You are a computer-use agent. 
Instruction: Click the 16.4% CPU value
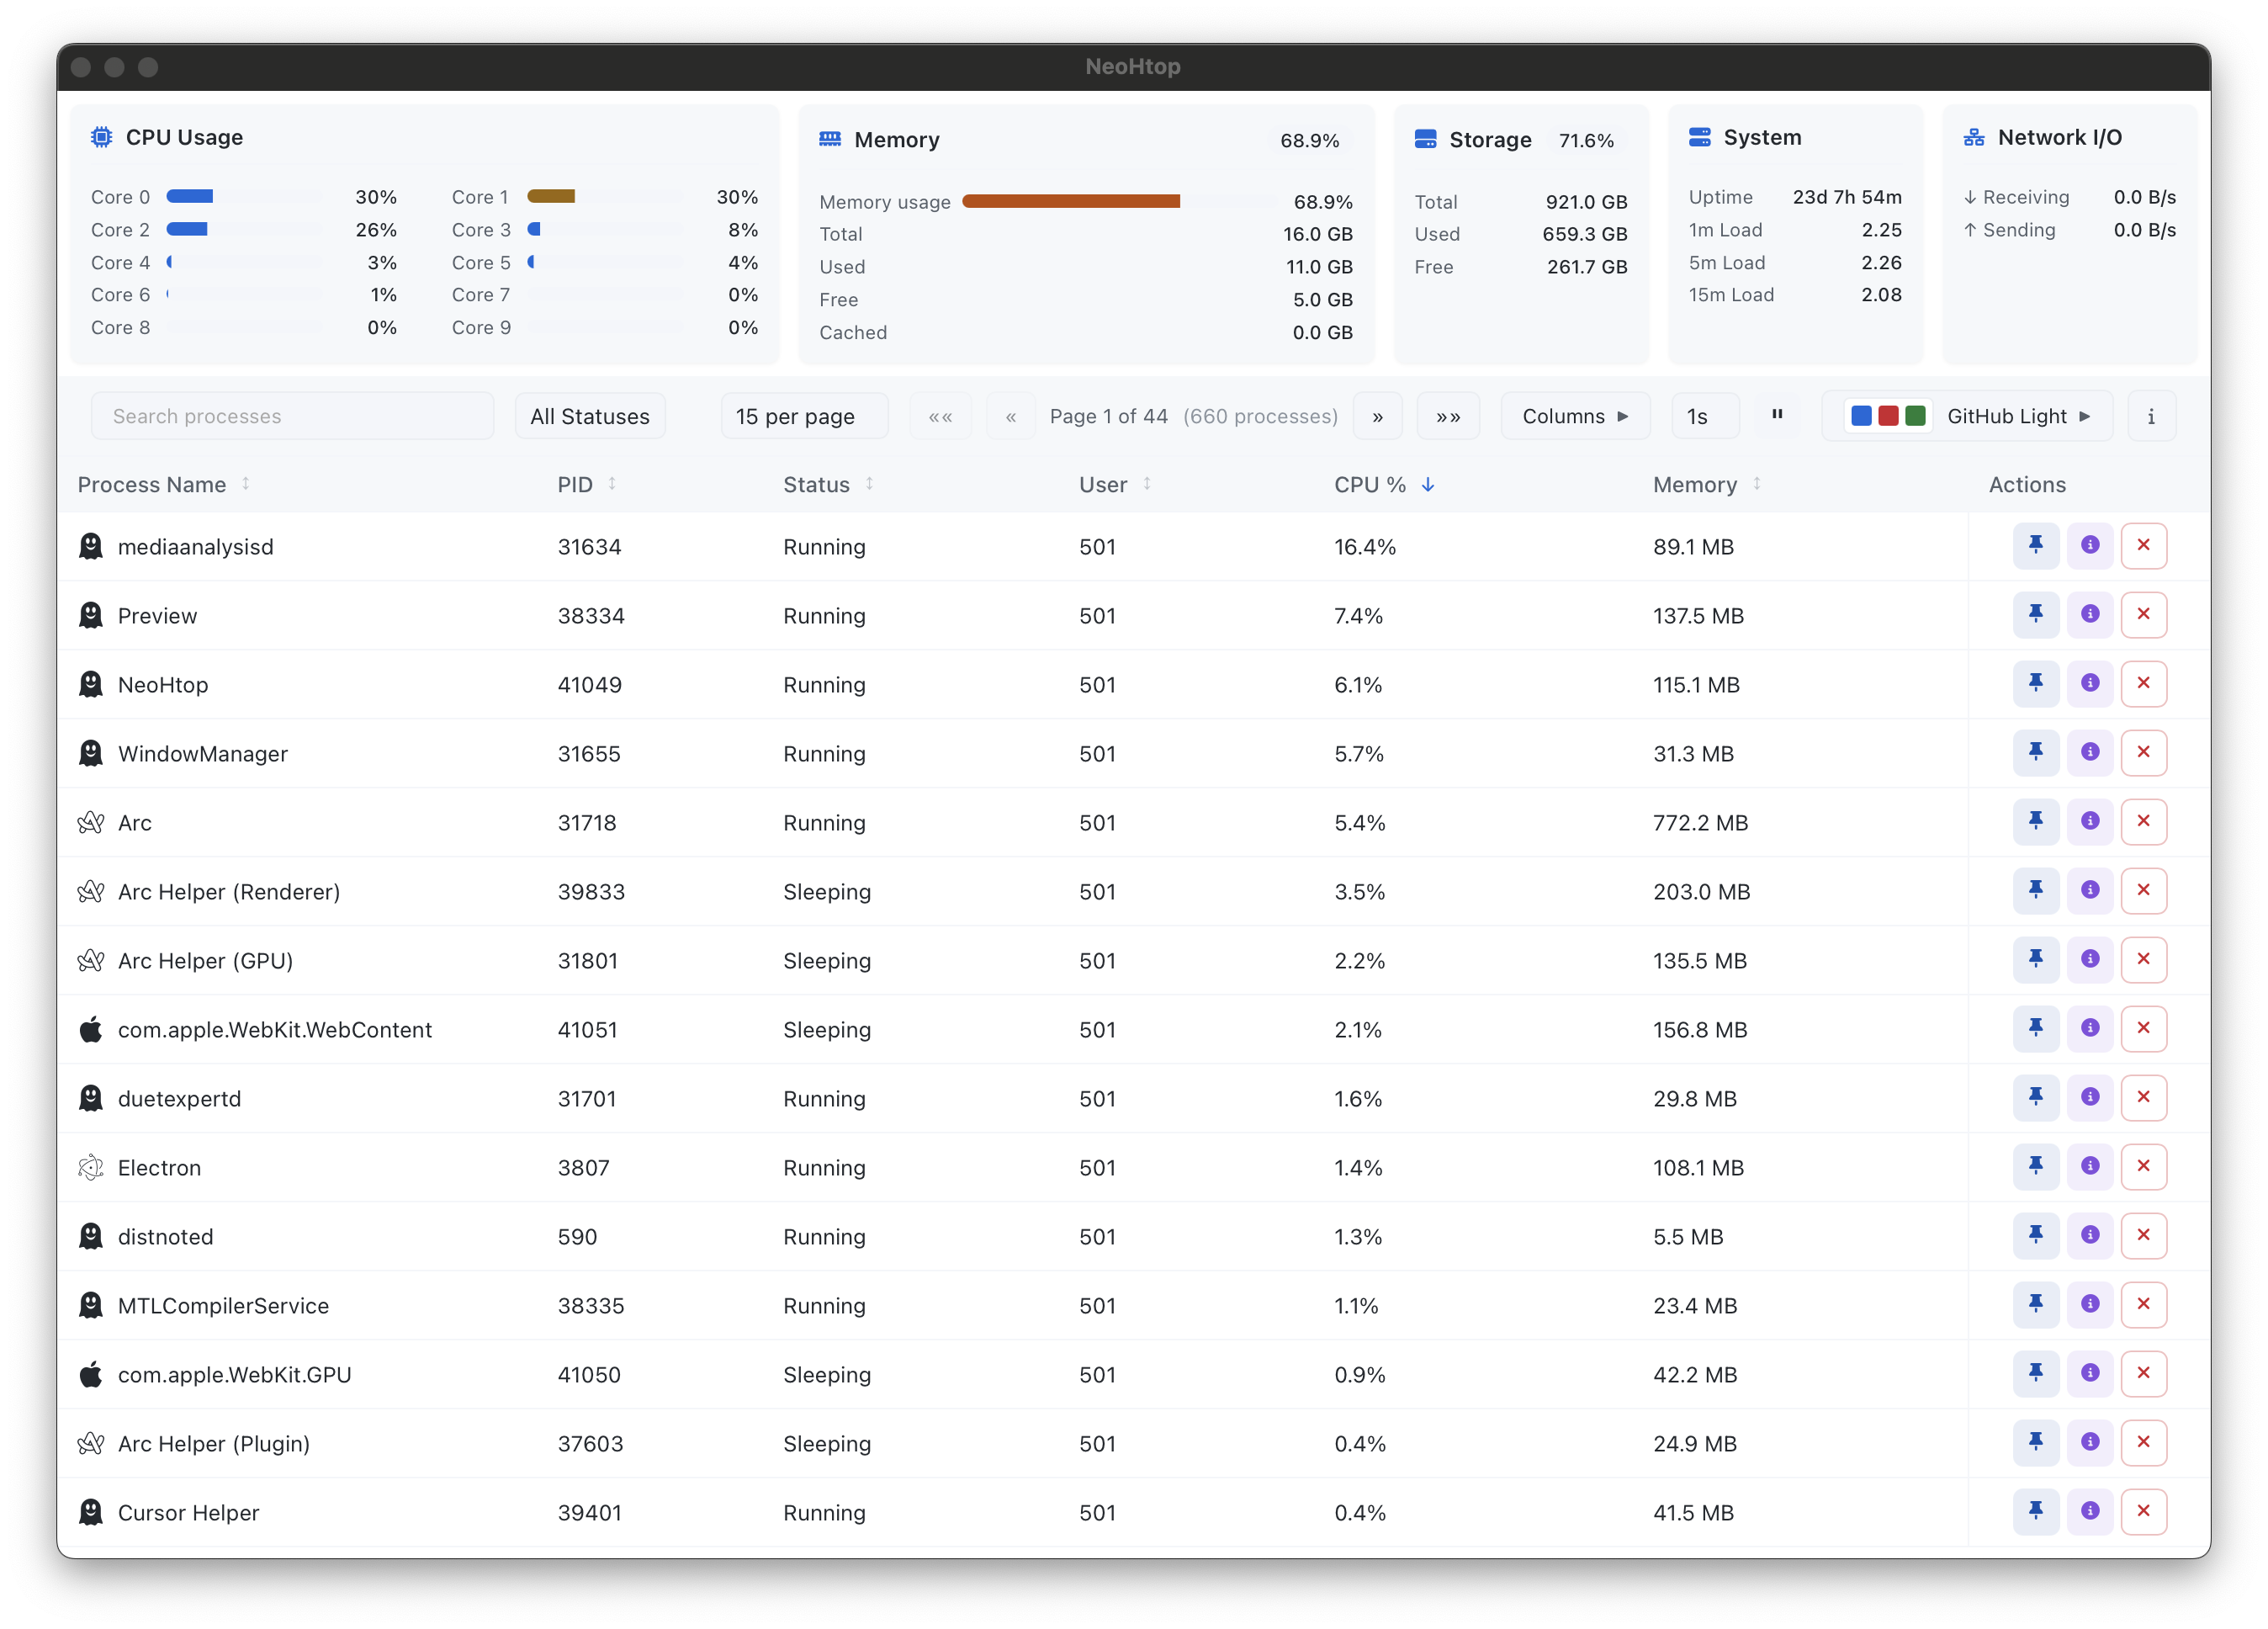pos(1365,546)
